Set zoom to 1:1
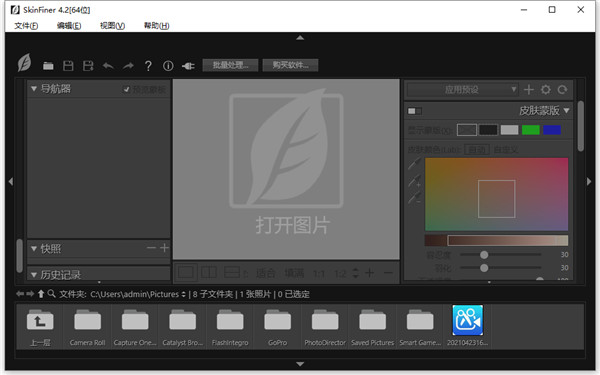Image resolution: width=600 pixels, height=375 pixels. pyautogui.click(x=319, y=274)
